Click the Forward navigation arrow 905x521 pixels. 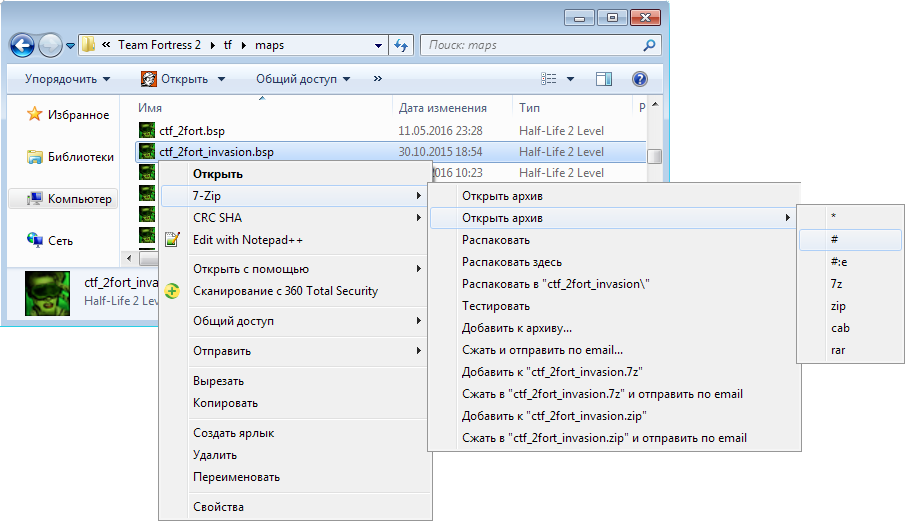50,45
